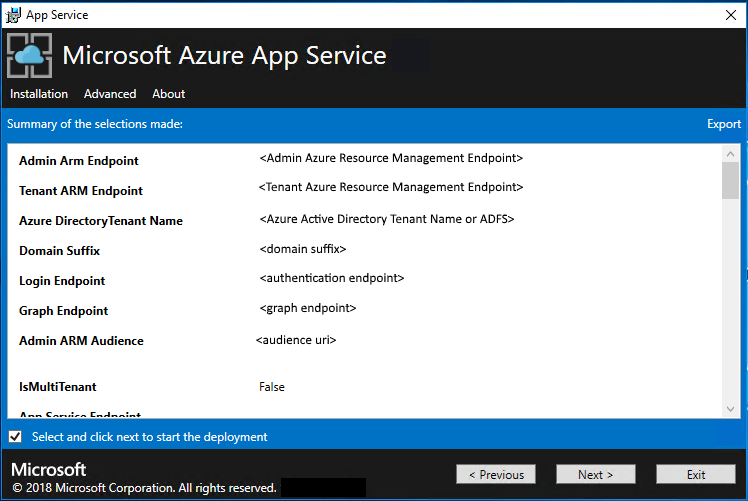Click the Exit button
The height and width of the screenshot is (501, 748).
(x=696, y=474)
